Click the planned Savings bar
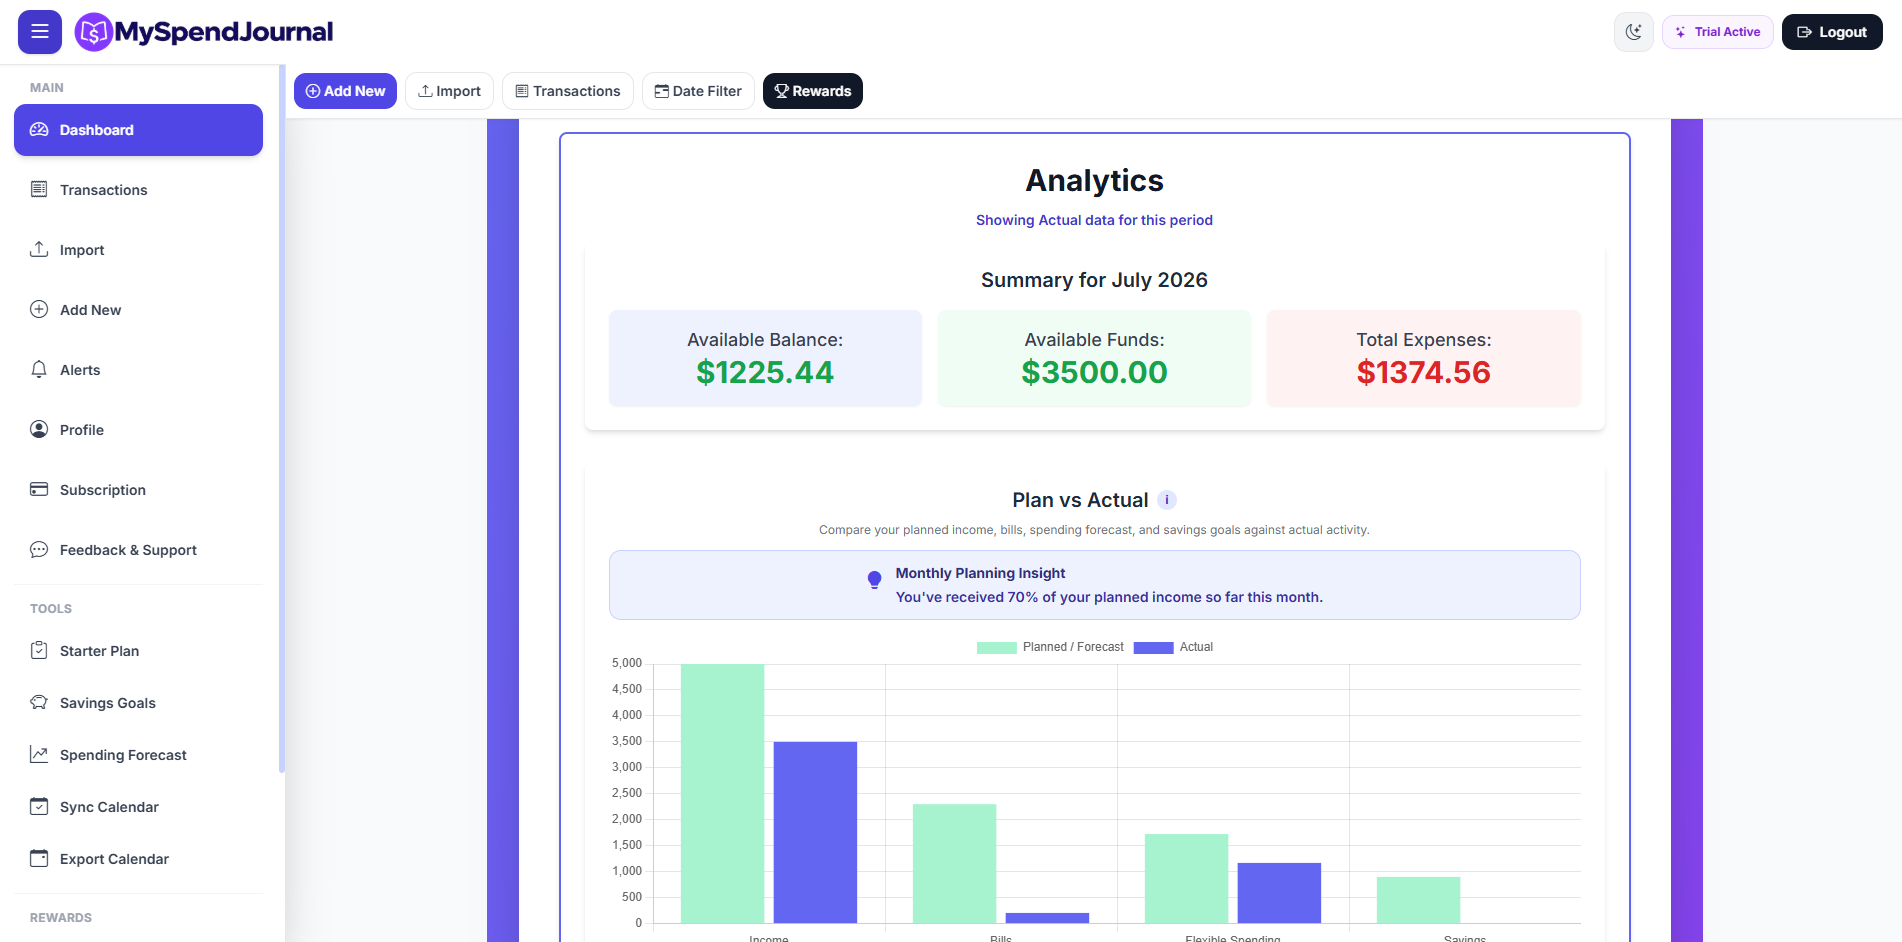The image size is (1902, 942). tap(1418, 900)
